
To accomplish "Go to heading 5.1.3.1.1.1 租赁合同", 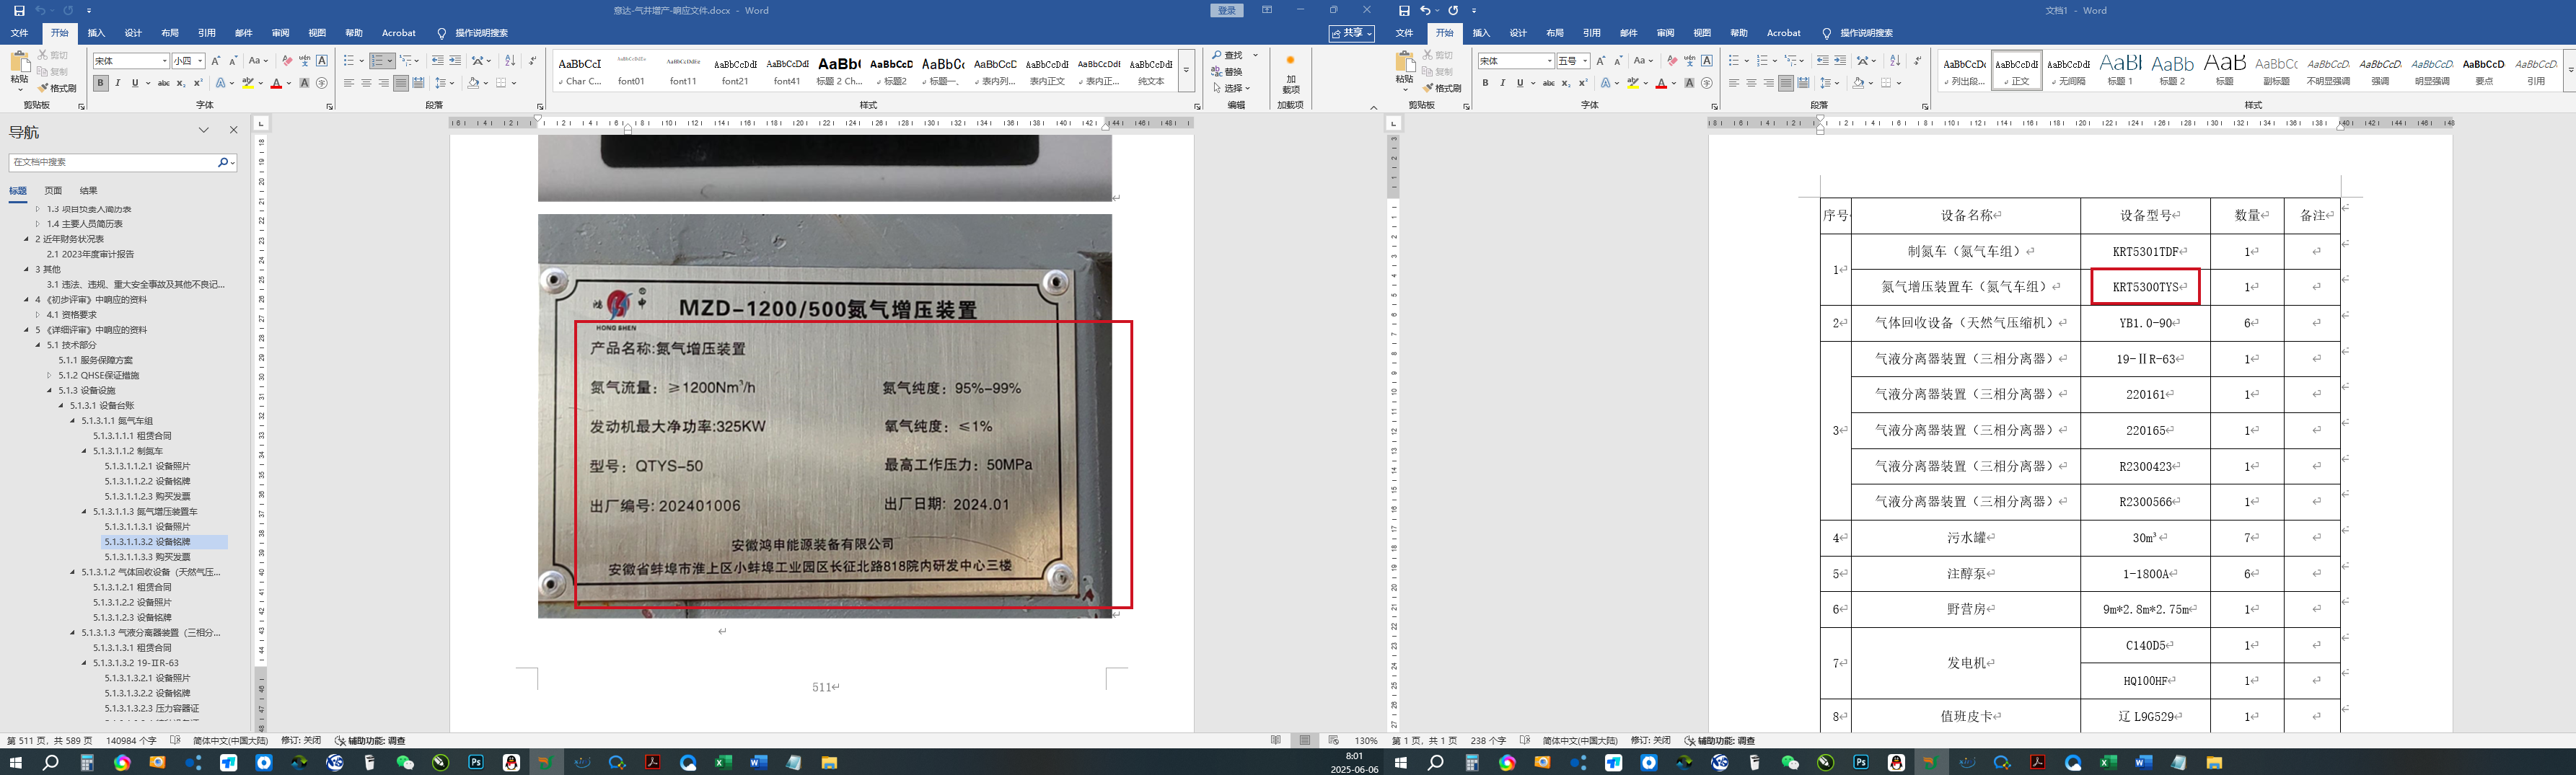I will (x=132, y=436).
